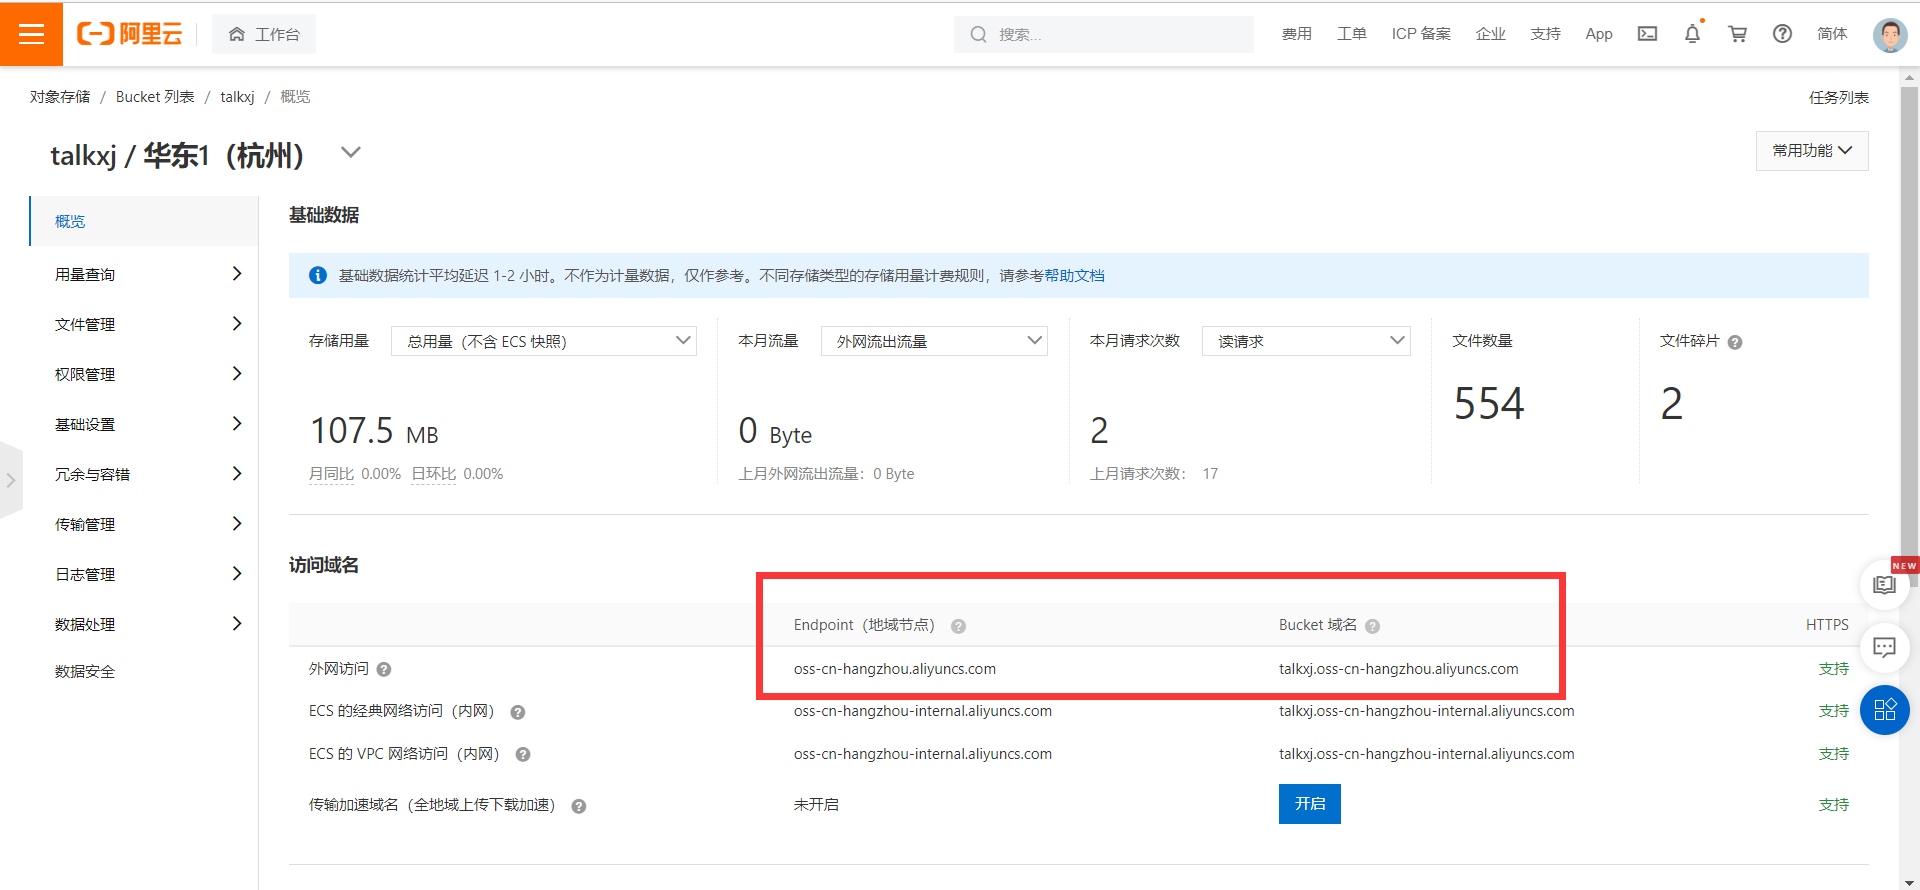The width and height of the screenshot is (1920, 890).
Task: Click help icon for 传输加速域名
Action: tap(578, 806)
